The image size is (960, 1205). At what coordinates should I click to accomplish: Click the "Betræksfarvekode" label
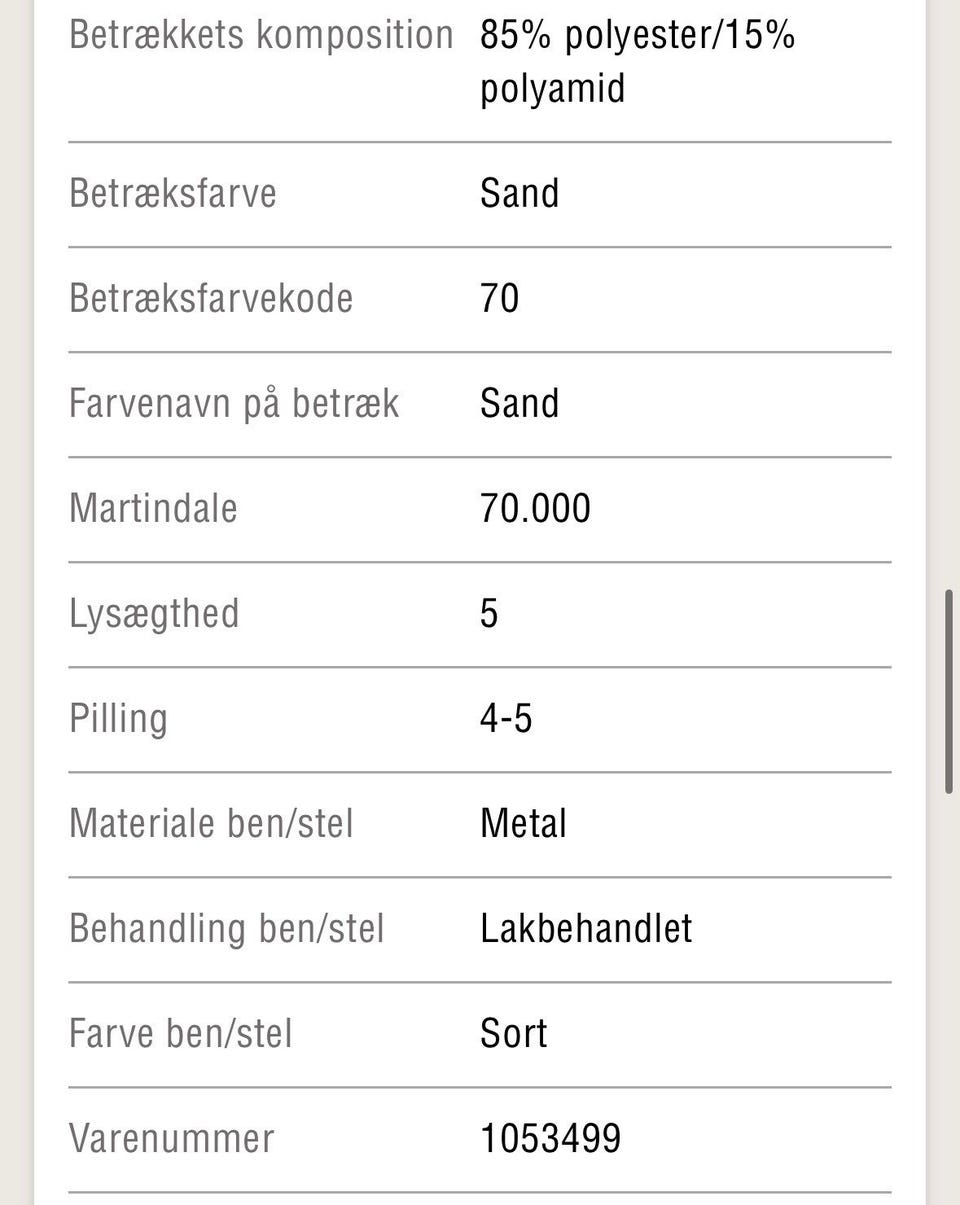[211, 298]
